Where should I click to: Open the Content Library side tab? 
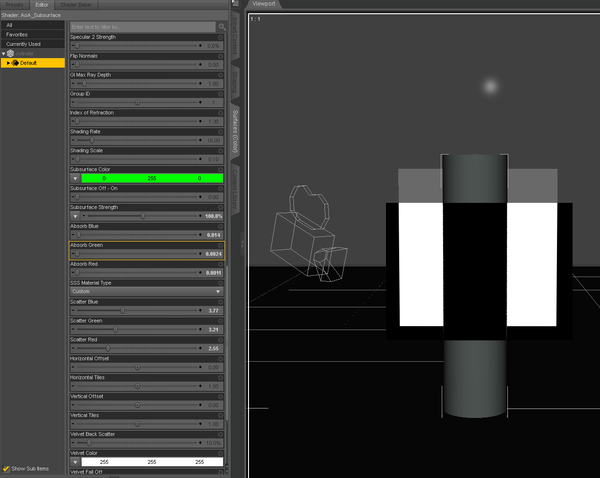[235, 189]
